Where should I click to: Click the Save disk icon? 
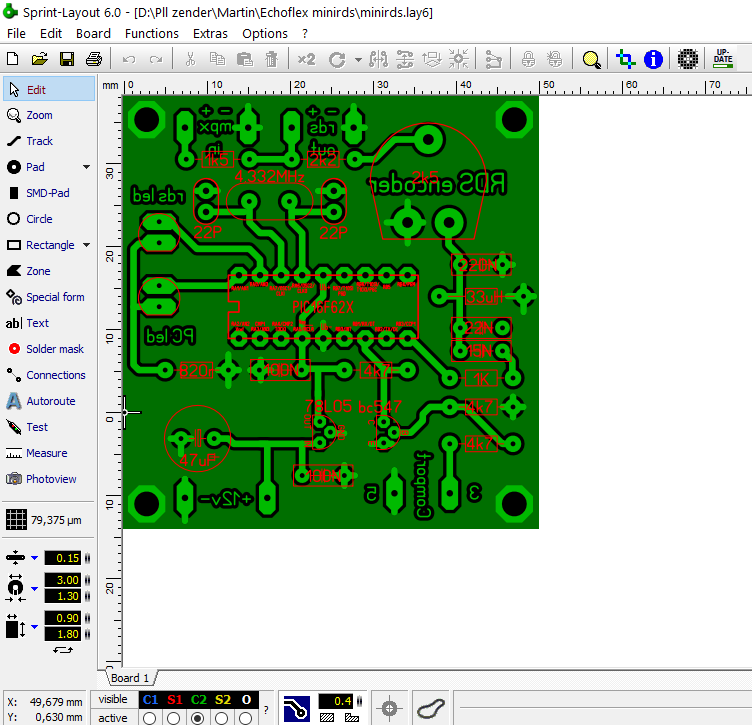pyautogui.click(x=67, y=60)
